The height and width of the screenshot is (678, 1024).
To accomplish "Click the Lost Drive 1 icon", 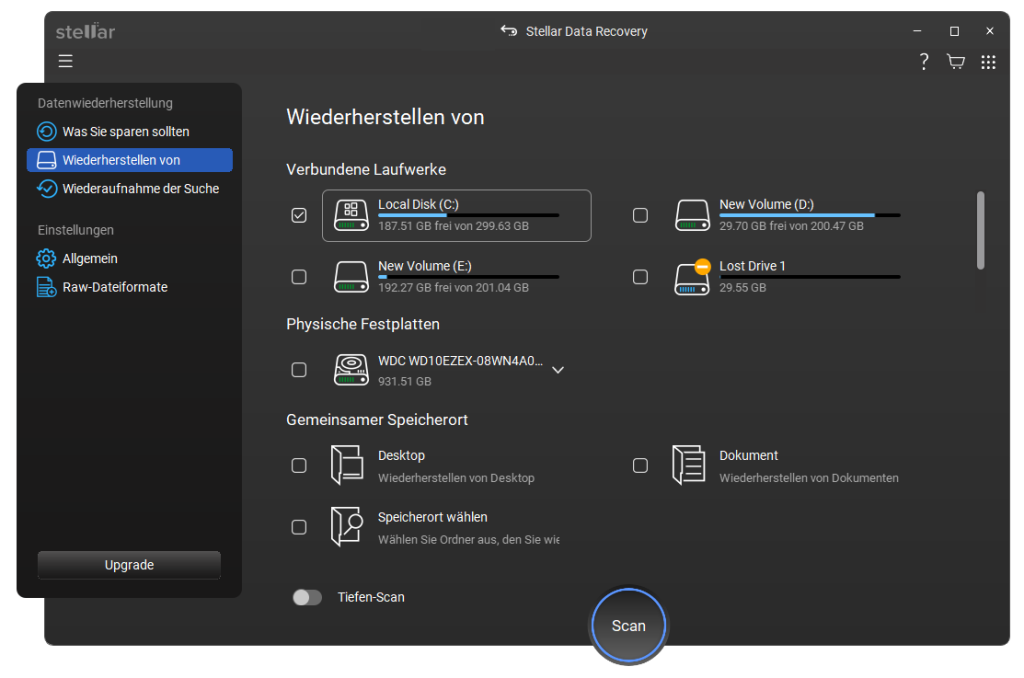I will pos(692,277).
